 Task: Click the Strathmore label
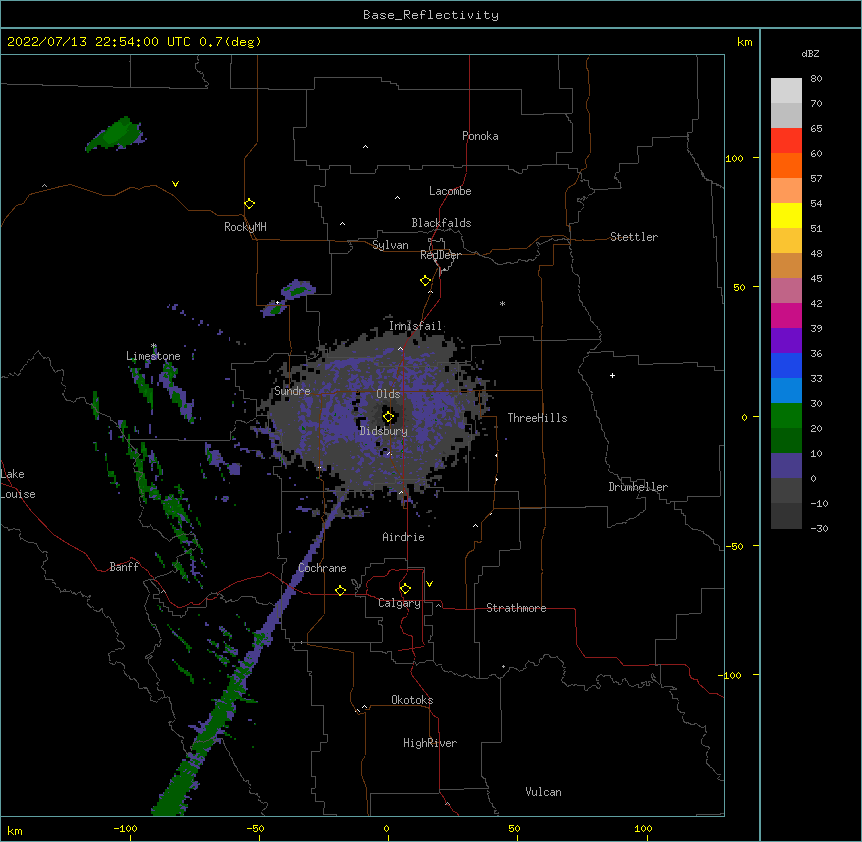click(x=516, y=608)
